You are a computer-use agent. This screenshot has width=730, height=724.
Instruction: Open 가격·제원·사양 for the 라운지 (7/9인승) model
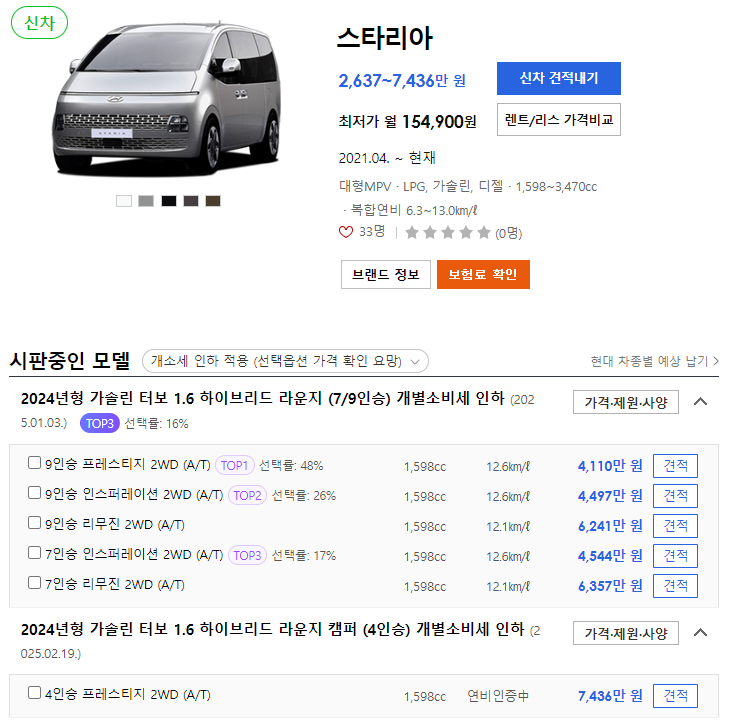[626, 402]
